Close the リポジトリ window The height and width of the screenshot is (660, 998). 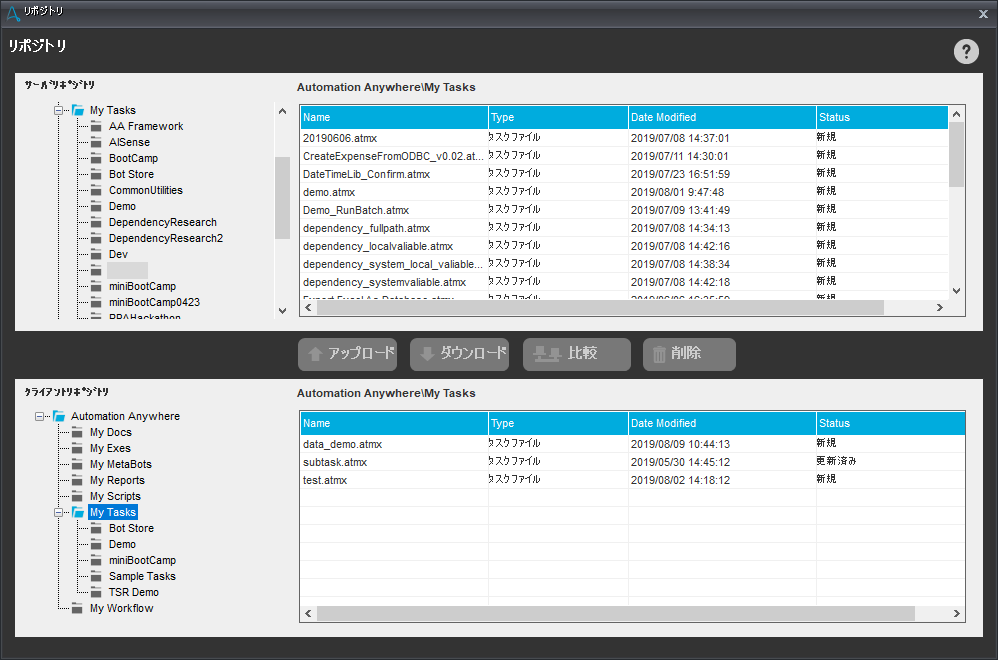point(983,14)
